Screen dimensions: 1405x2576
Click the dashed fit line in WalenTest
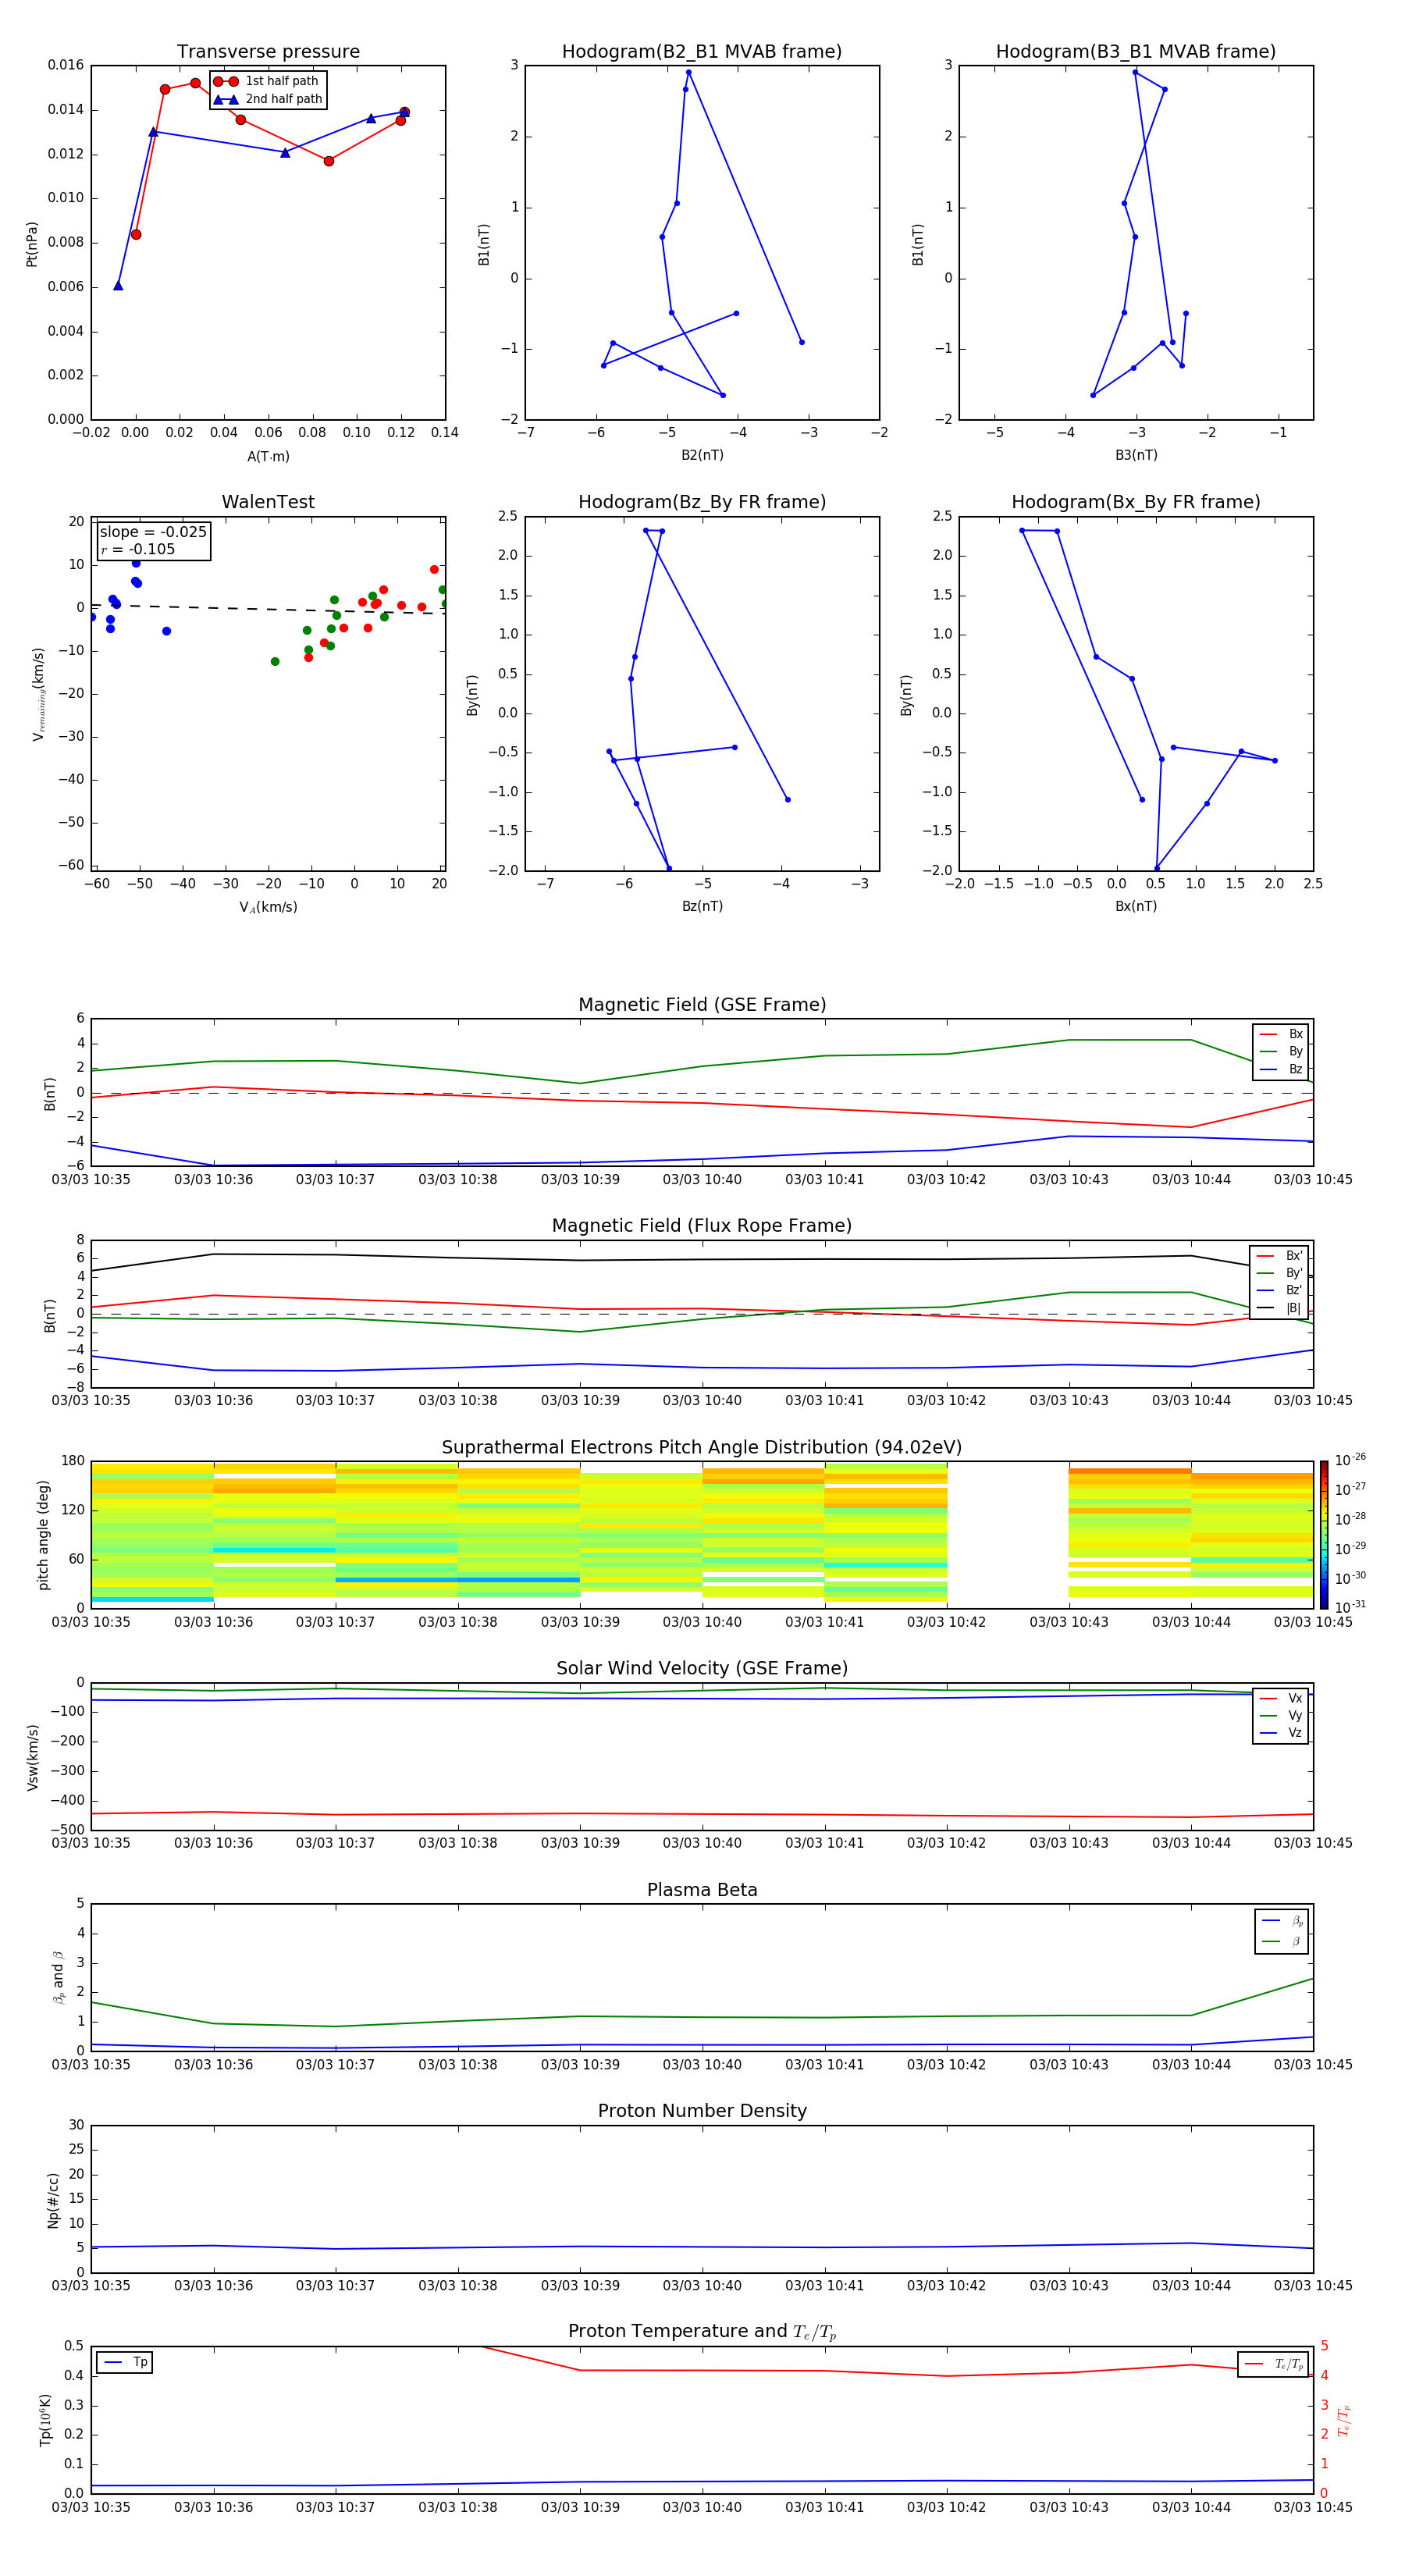coord(268,609)
